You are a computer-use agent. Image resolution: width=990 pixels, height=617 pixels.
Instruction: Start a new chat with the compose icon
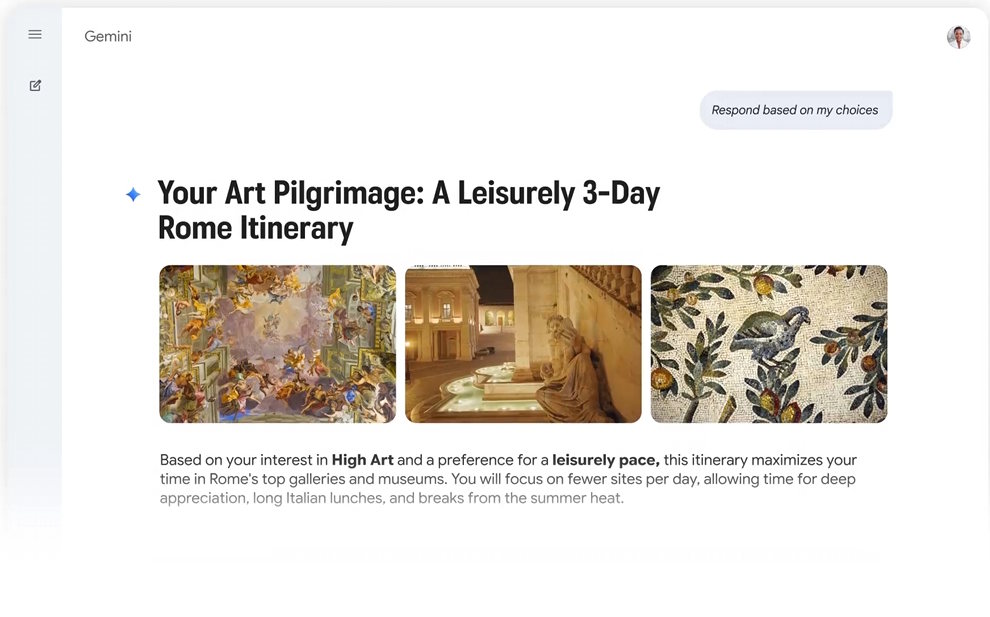pyautogui.click(x=35, y=86)
